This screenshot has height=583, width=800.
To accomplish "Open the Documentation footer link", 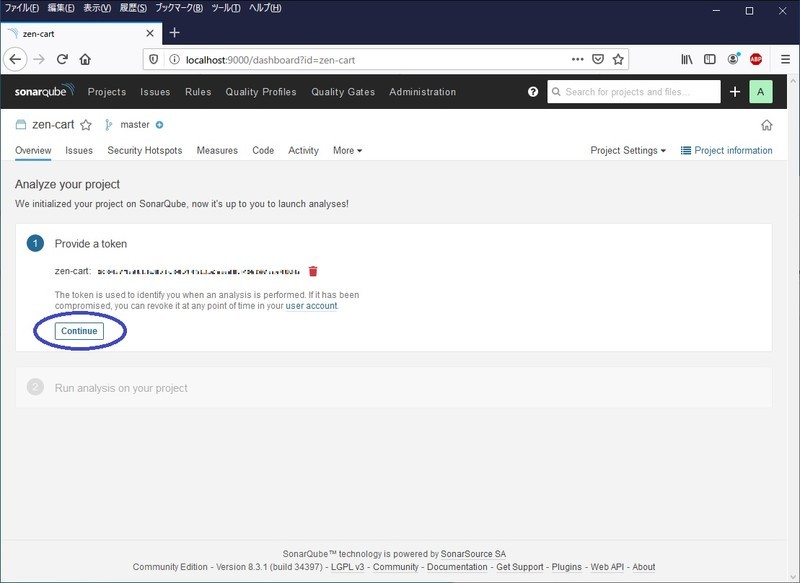I will 457,567.
